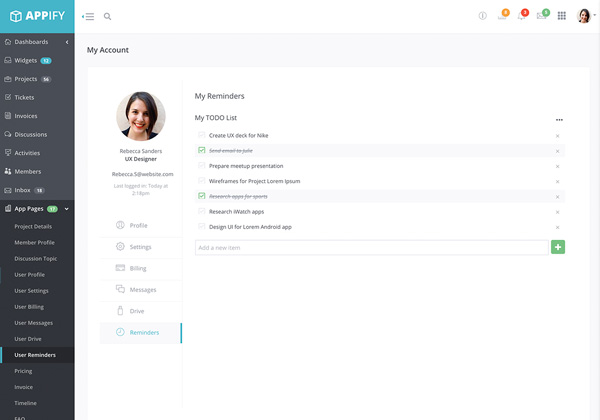Delete Research iWatch apps item
The width and height of the screenshot is (600, 420).
558,212
